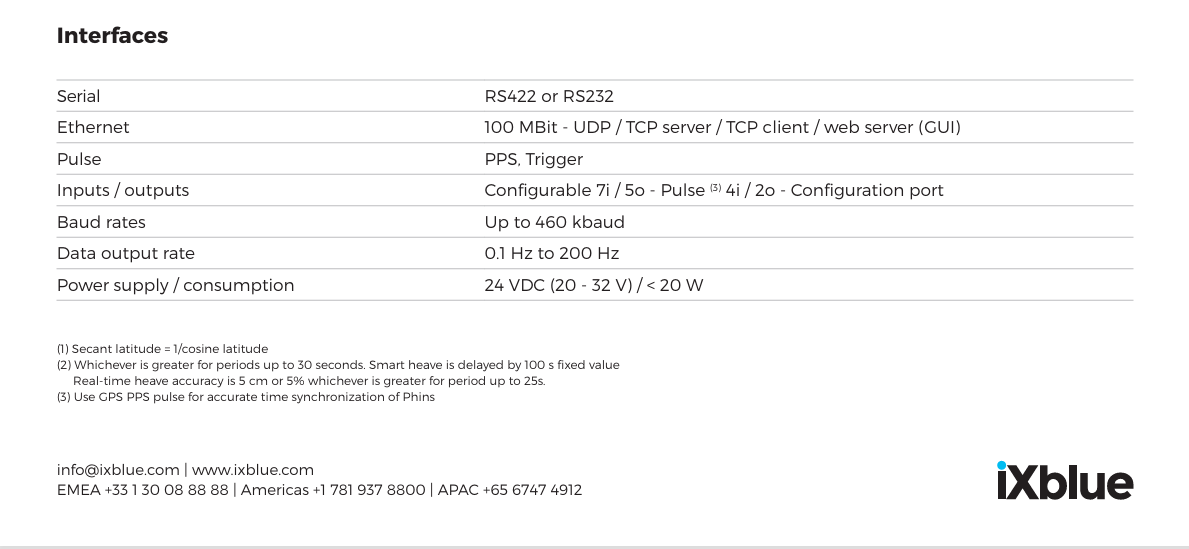Click footnote (3) GPS PPS pulse text
The width and height of the screenshot is (1189, 549).
coord(246,397)
